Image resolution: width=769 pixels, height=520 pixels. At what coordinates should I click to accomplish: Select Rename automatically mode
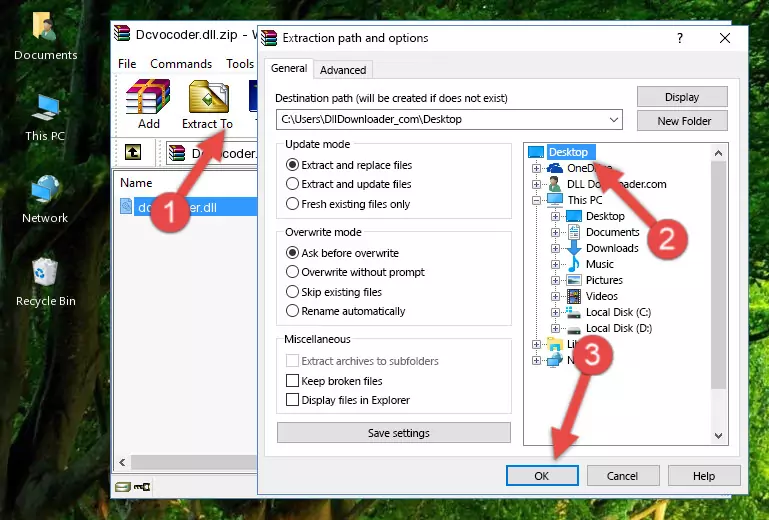[x=346, y=311]
